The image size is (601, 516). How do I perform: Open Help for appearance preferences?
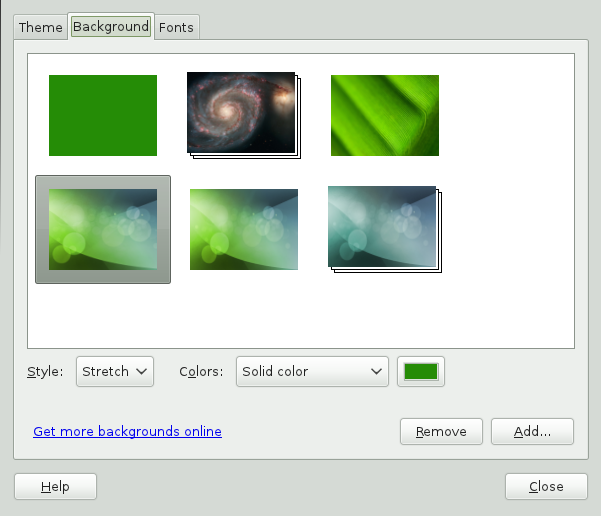click(x=56, y=486)
